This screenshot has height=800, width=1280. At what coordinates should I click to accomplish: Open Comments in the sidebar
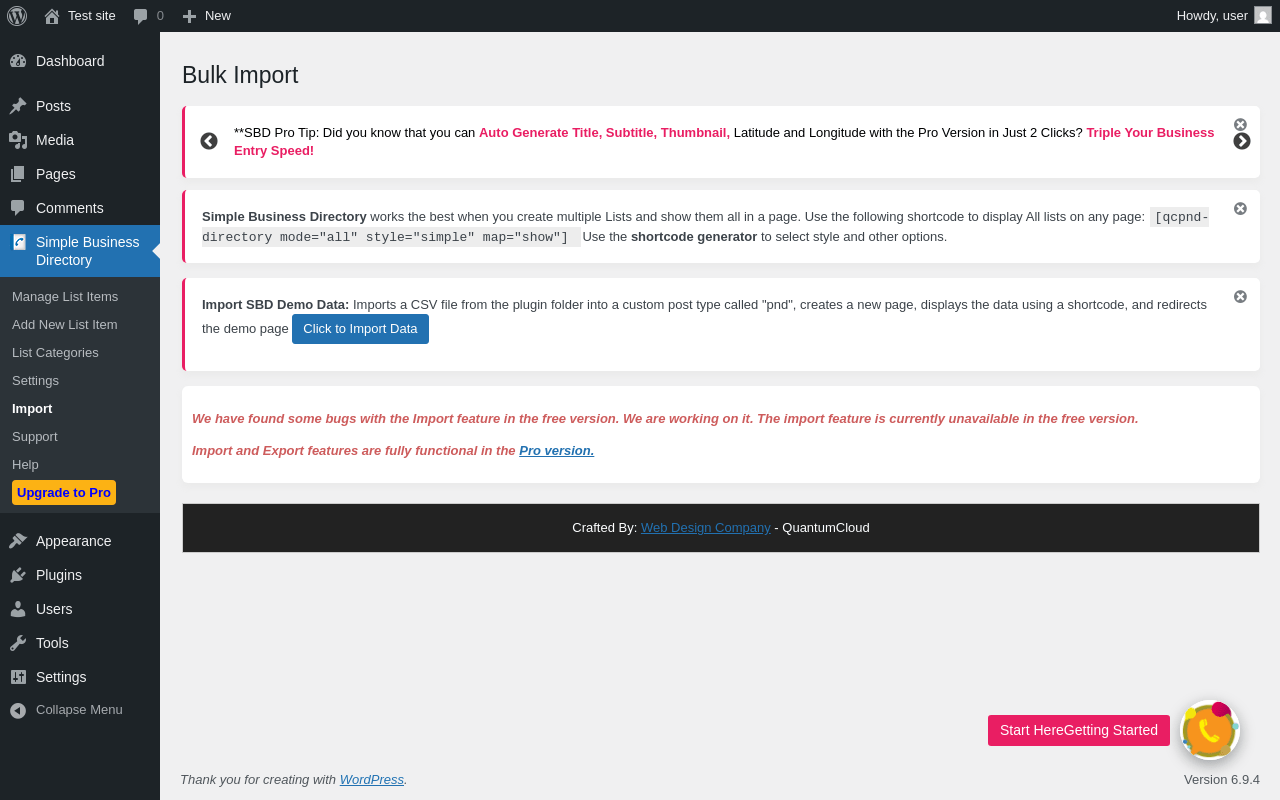click(80, 208)
